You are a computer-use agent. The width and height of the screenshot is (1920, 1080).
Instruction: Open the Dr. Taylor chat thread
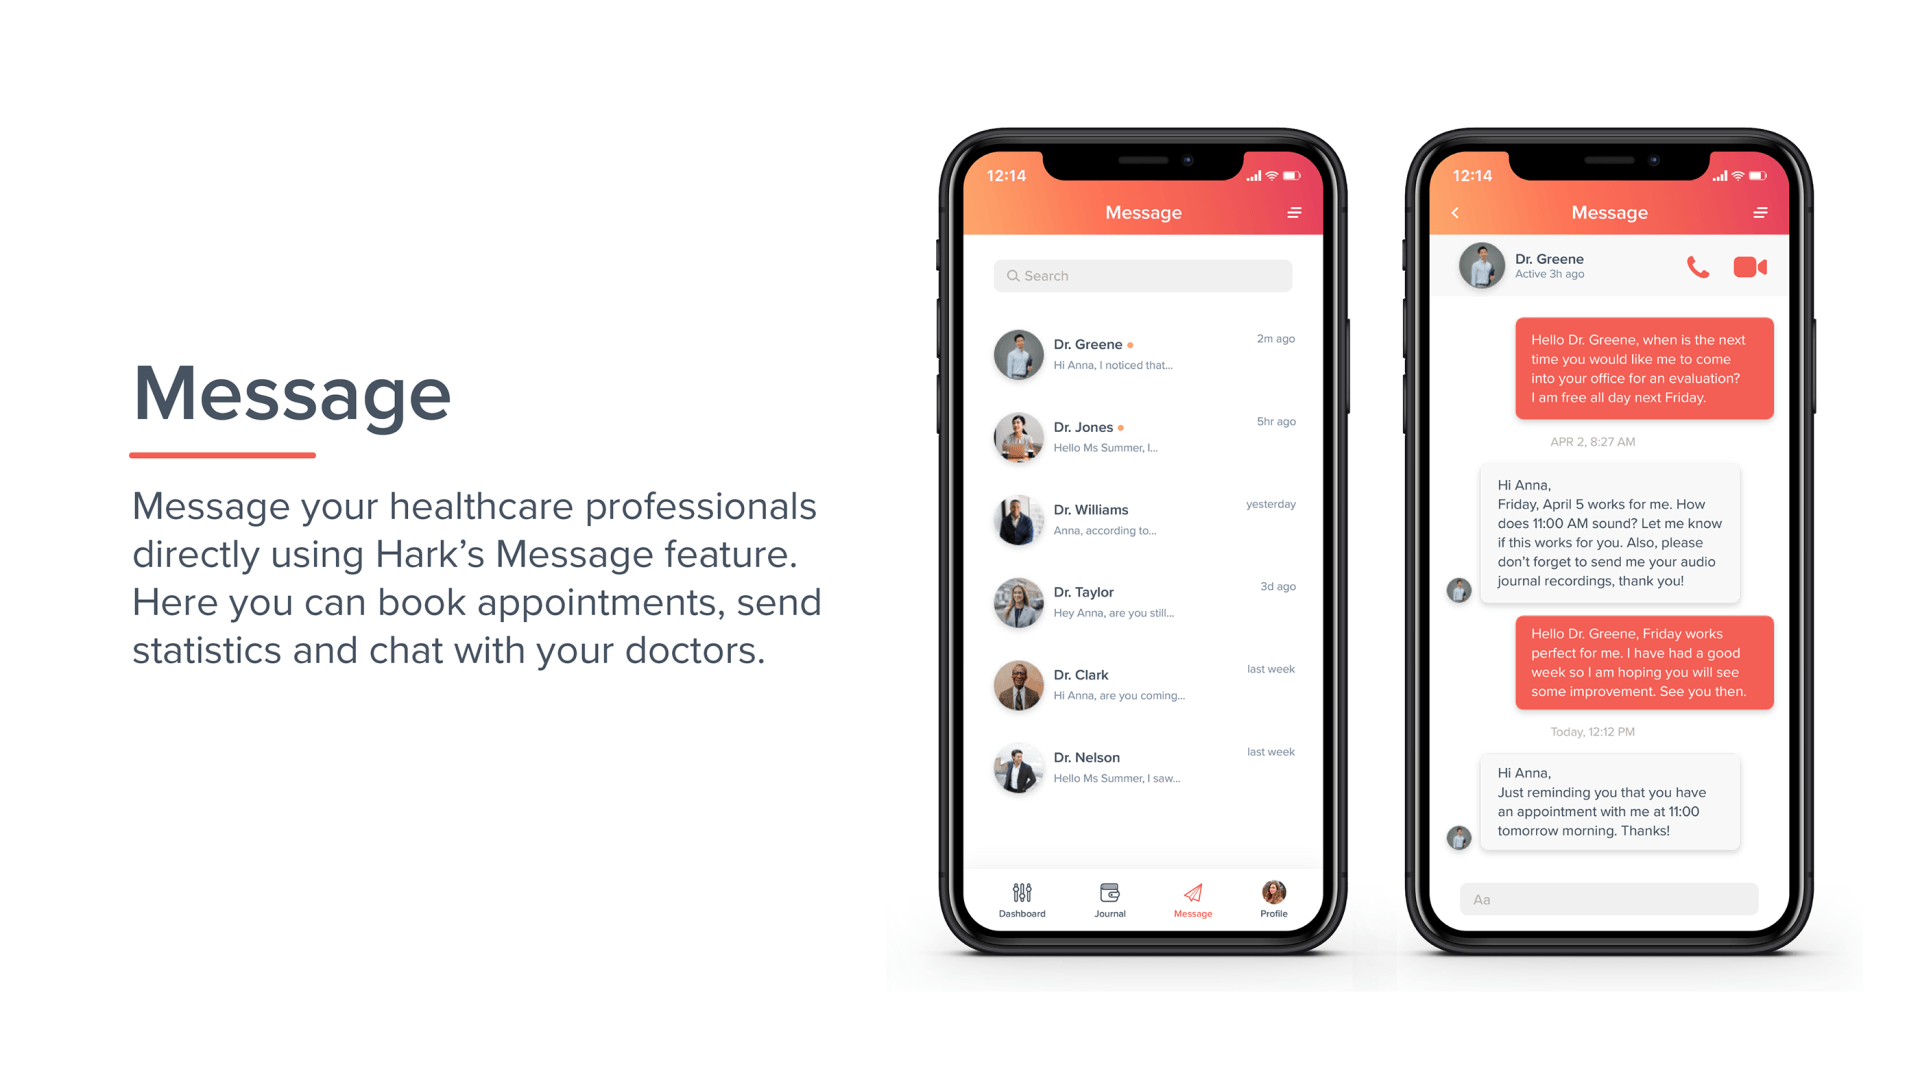click(x=1143, y=600)
